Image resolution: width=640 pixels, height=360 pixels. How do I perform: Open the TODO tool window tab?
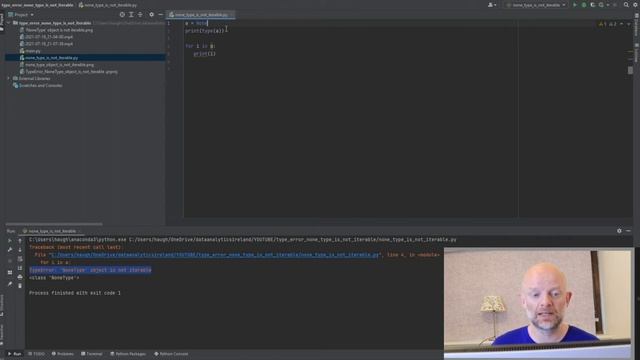36,353
